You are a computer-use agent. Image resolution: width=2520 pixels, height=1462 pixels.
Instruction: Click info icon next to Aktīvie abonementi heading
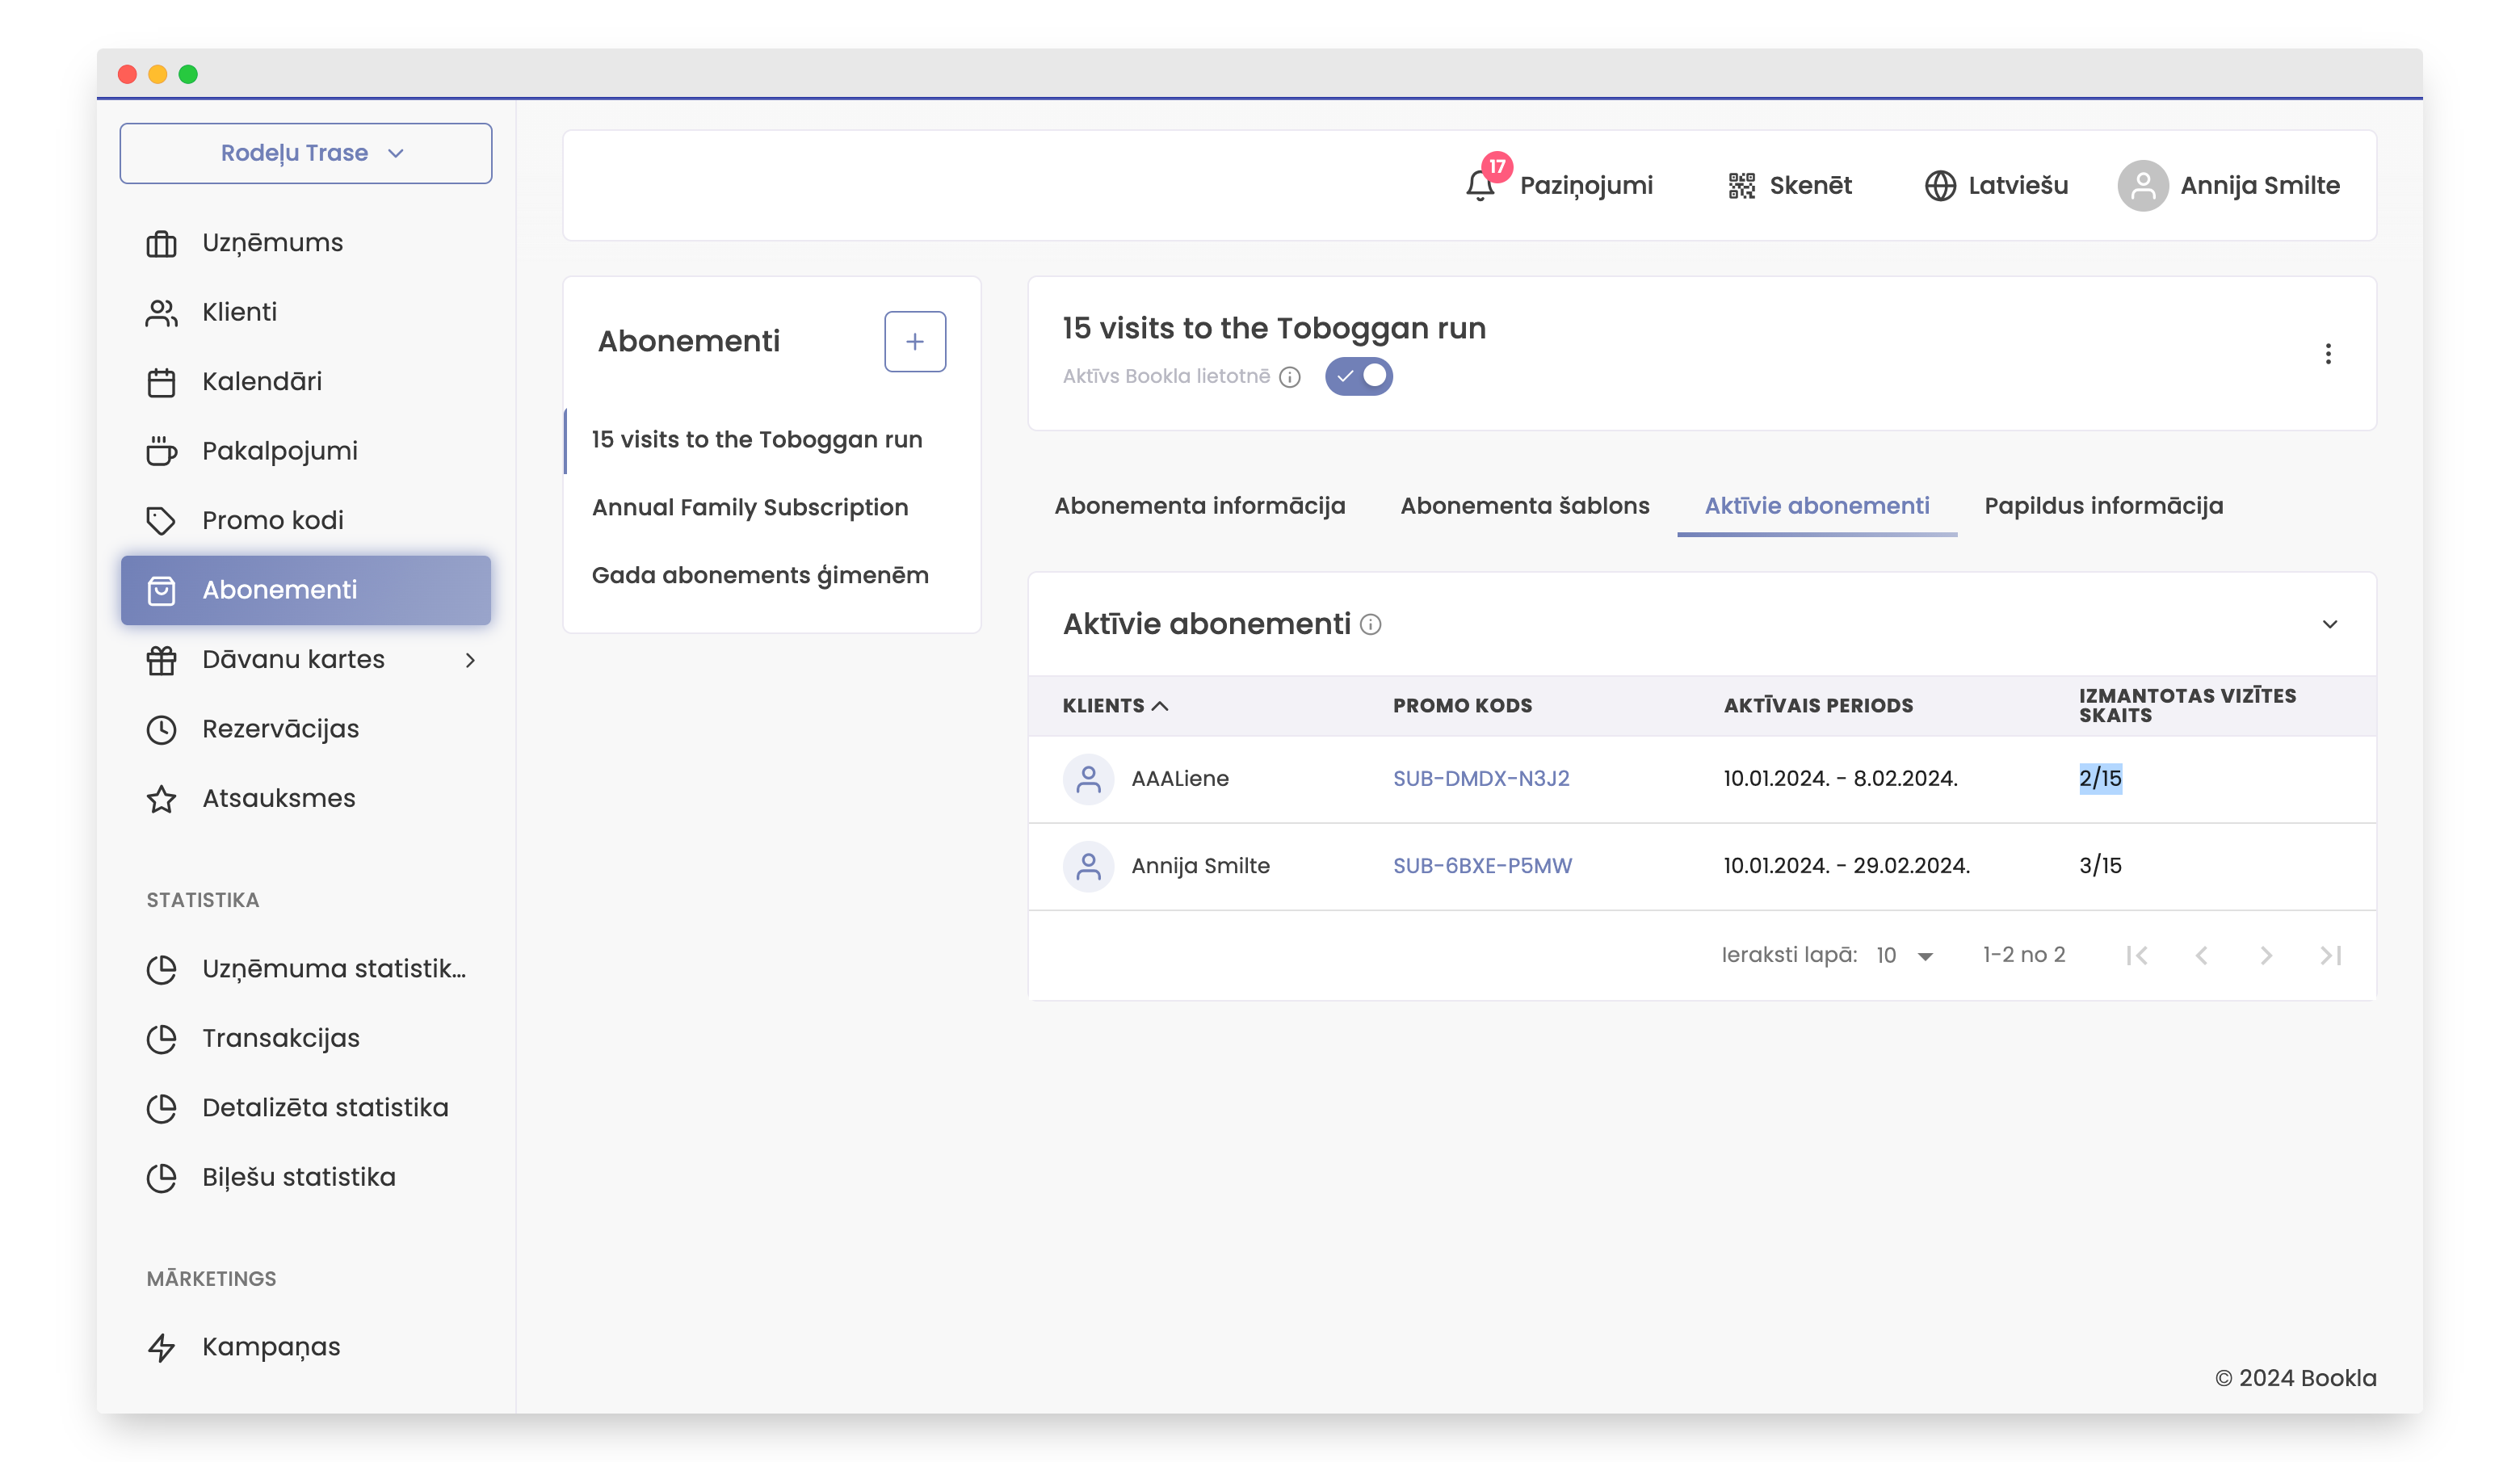point(1371,625)
